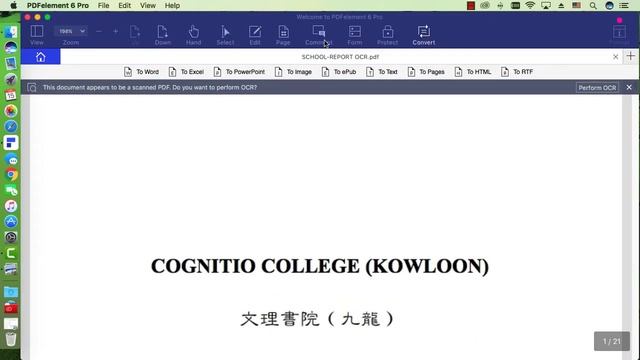
Task: Open the View sidebar panel icon
Action: (36, 35)
